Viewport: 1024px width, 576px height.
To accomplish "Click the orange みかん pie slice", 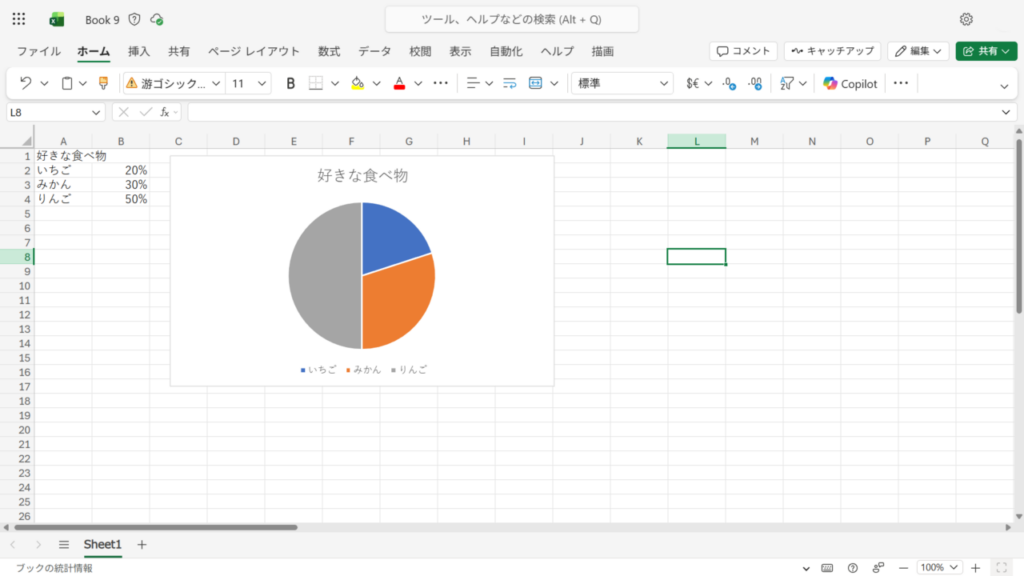I will 395,300.
